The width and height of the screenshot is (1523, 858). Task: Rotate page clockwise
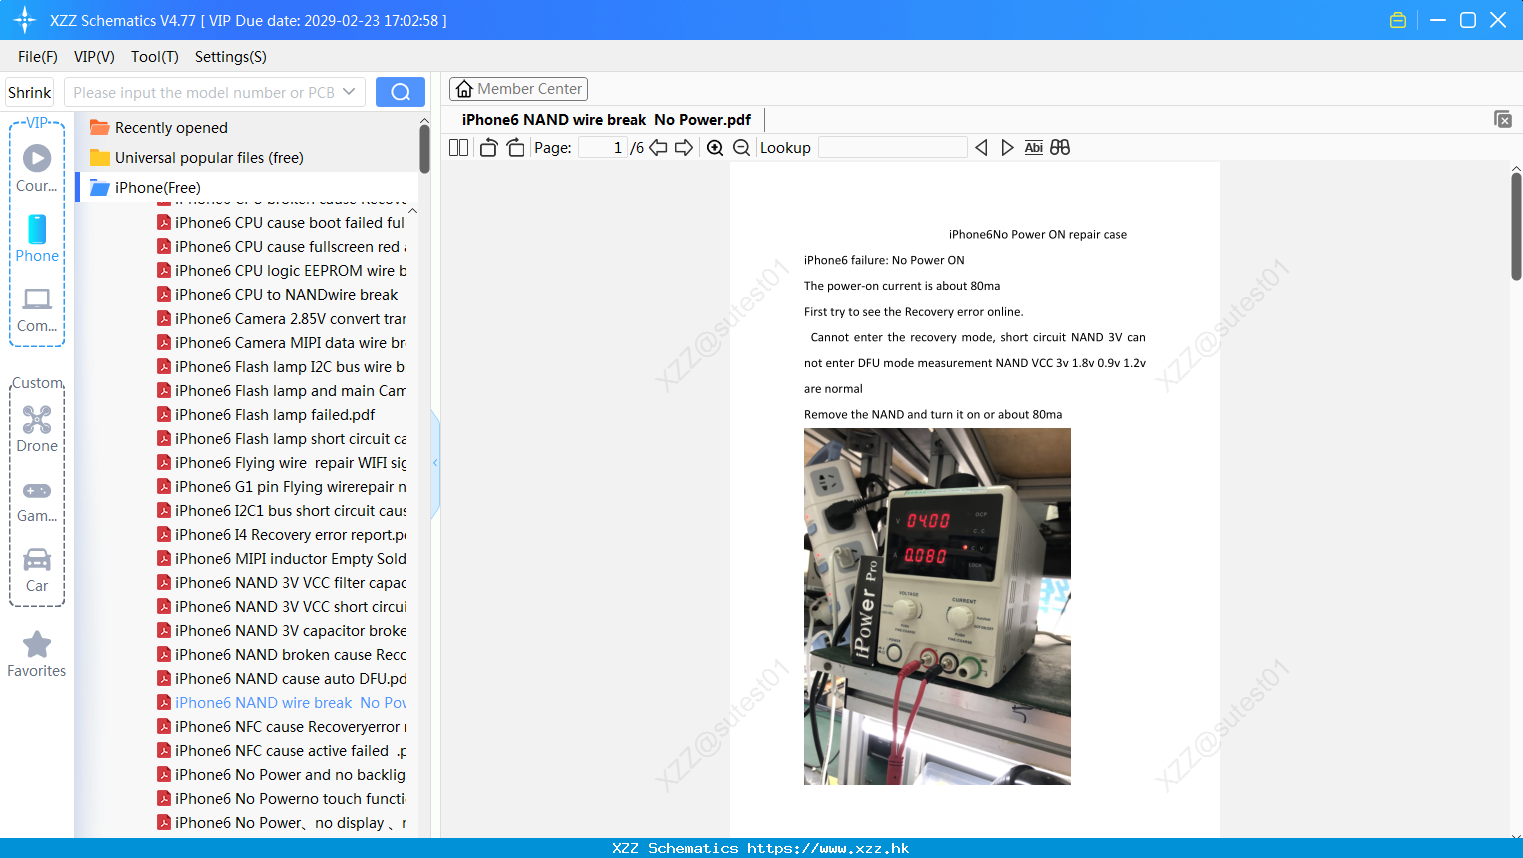coord(515,147)
